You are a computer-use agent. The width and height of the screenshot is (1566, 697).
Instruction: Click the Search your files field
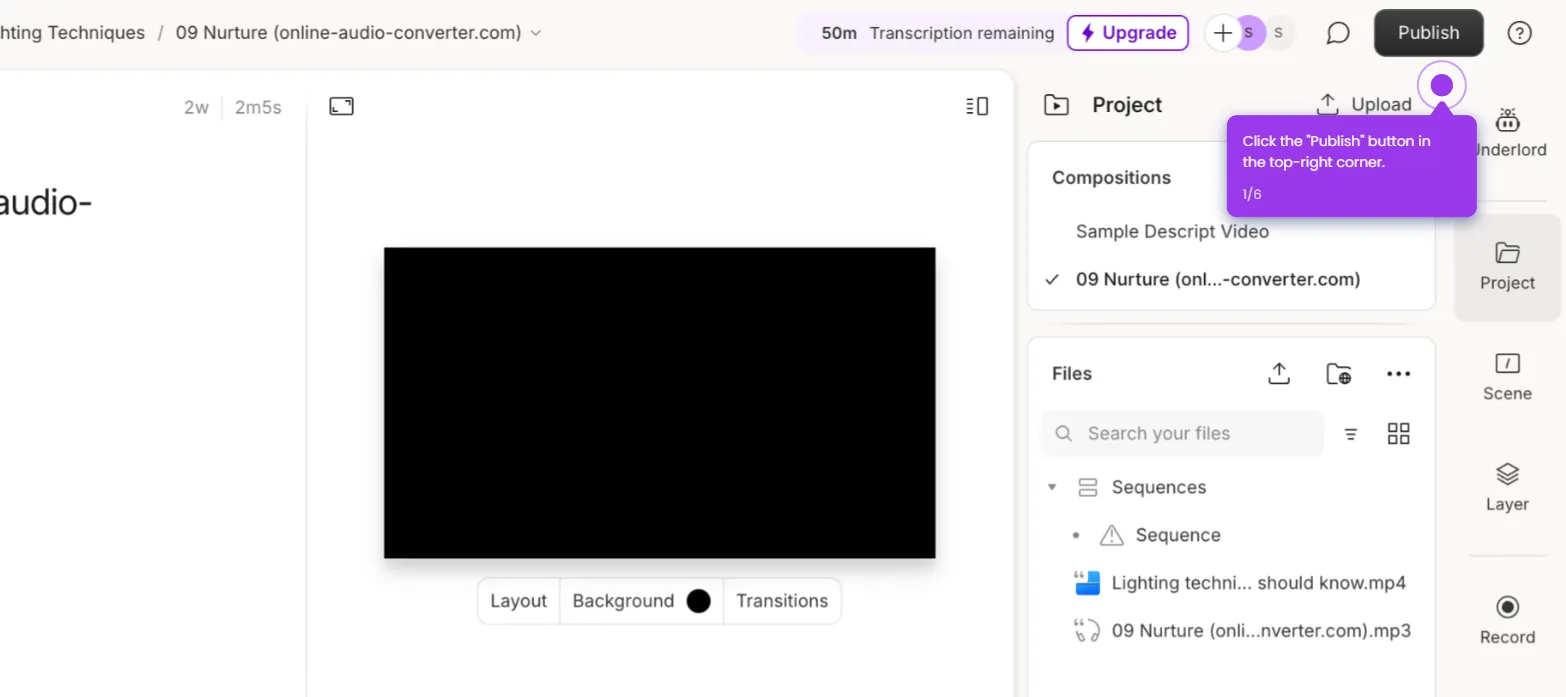coord(1182,434)
